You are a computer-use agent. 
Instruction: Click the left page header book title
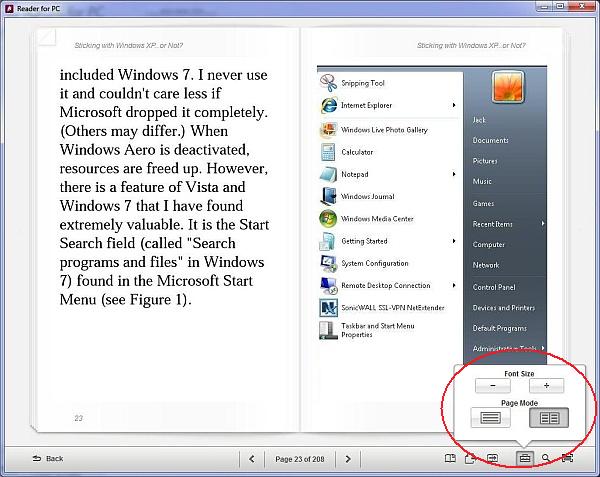pyautogui.click(x=129, y=46)
